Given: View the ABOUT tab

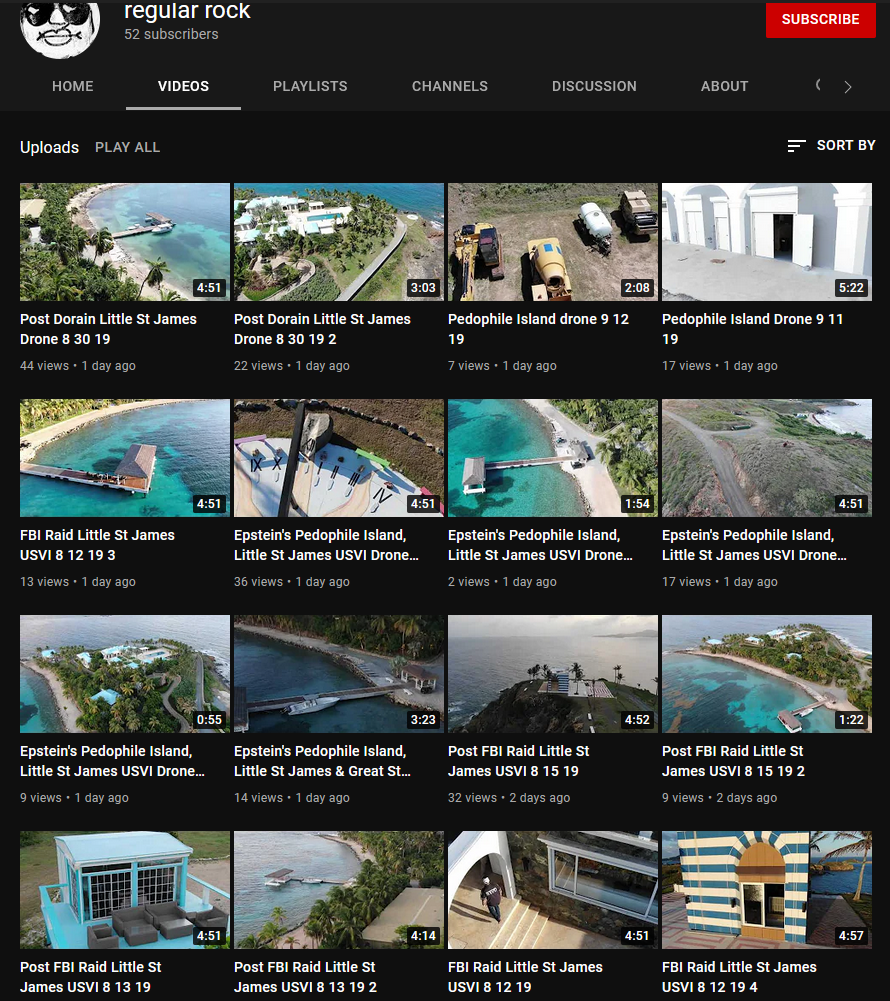Looking at the screenshot, I should pos(725,86).
